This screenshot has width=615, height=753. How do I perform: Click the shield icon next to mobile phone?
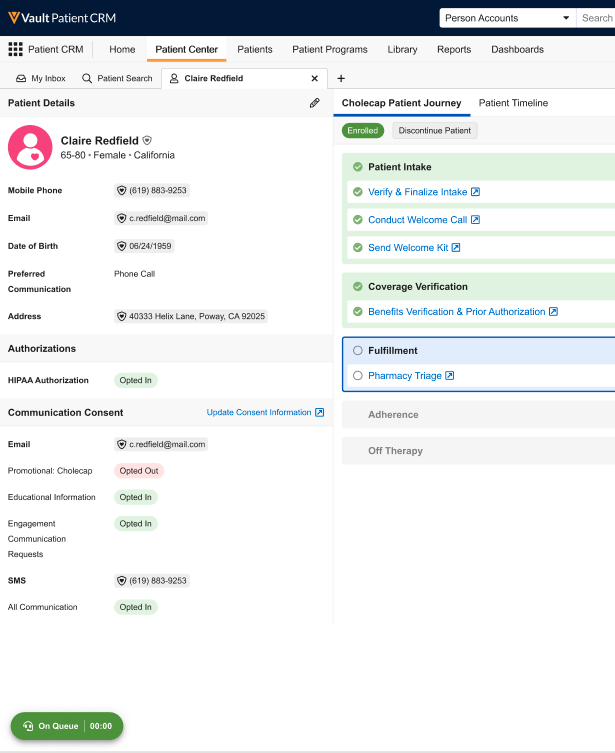(x=122, y=190)
